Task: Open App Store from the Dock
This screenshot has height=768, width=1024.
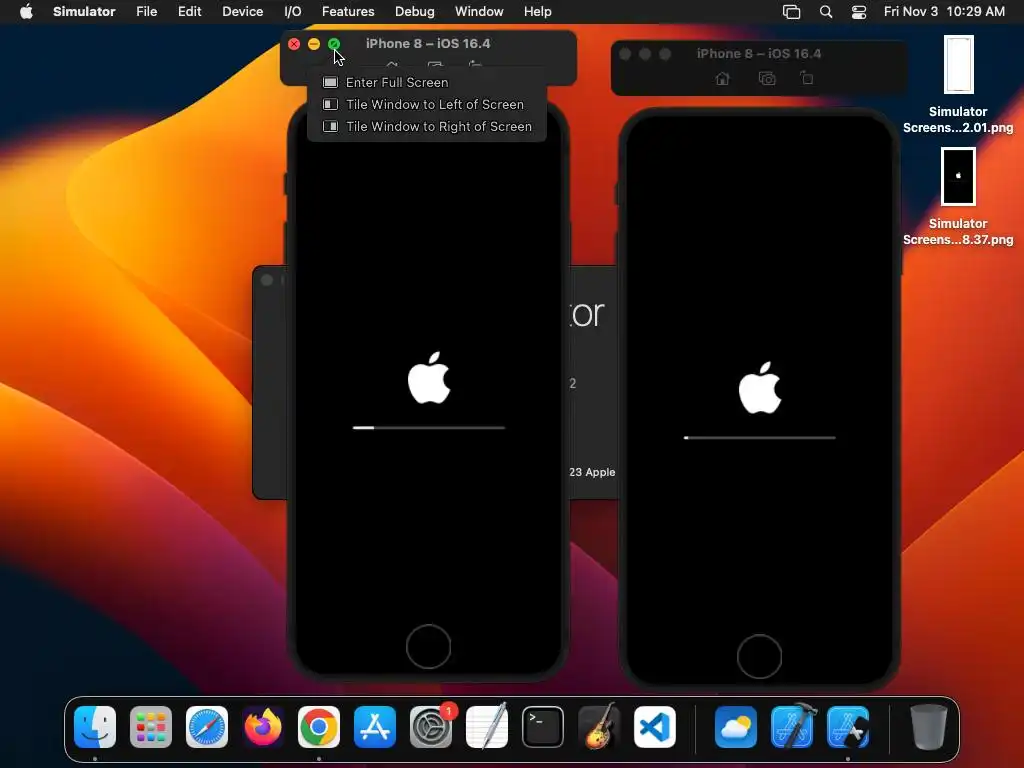Action: (x=375, y=727)
